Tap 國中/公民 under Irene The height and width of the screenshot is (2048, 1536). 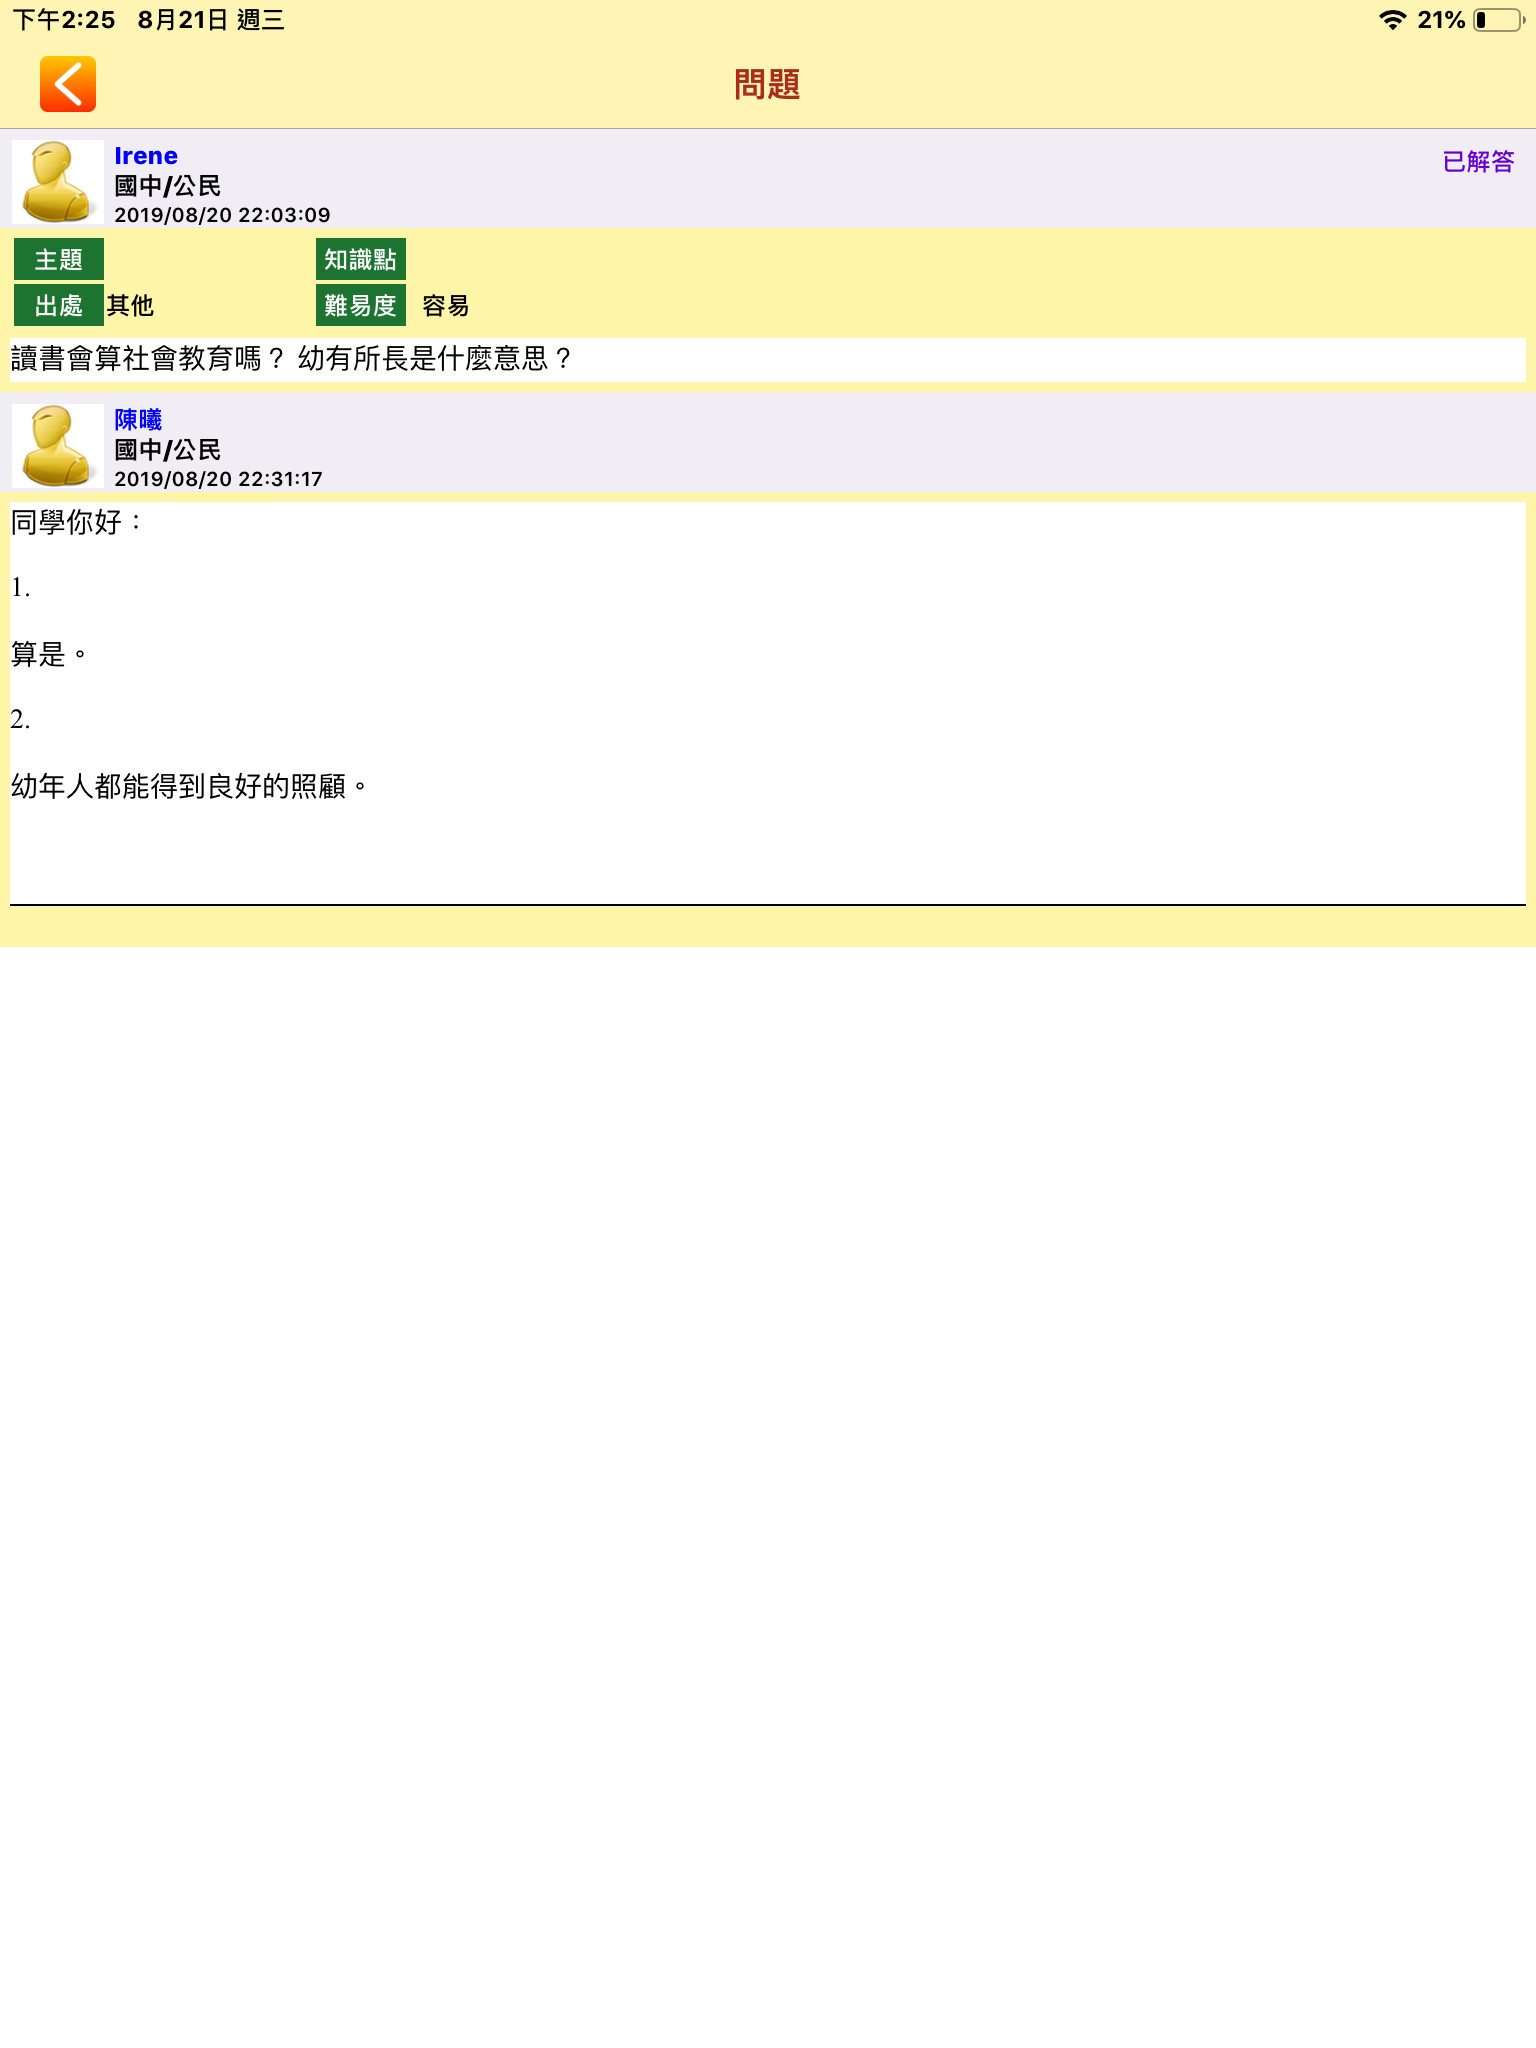click(x=167, y=186)
